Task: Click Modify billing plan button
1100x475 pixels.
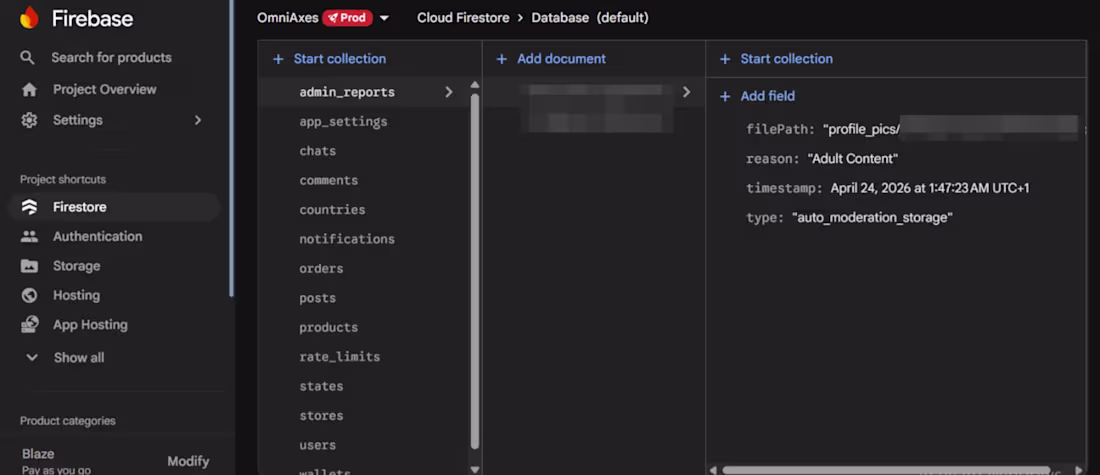Action: pyautogui.click(x=188, y=461)
